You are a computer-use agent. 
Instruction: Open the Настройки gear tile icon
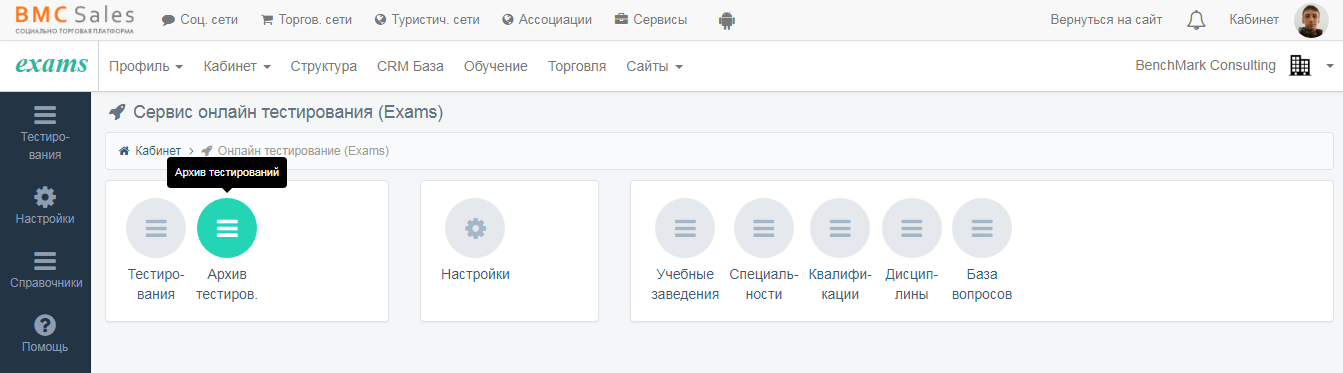(x=475, y=229)
